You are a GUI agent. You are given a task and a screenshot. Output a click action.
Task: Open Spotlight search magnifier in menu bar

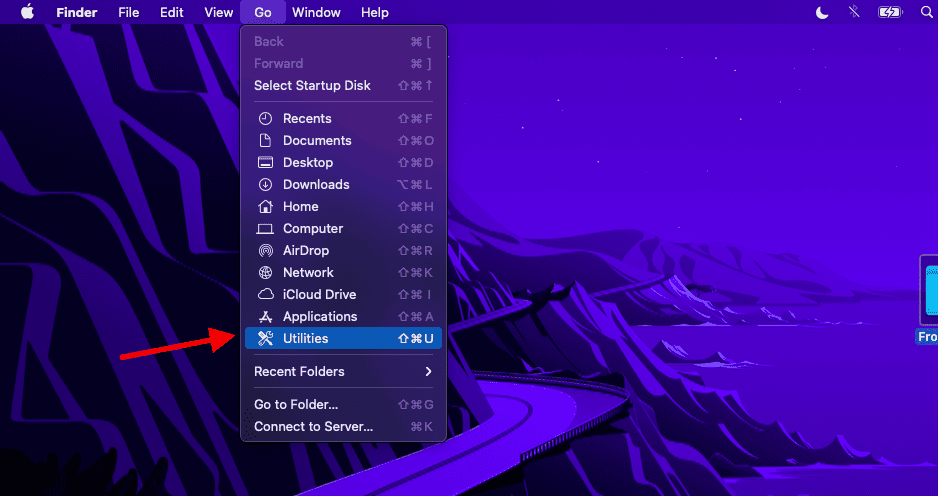pyautogui.click(x=925, y=12)
